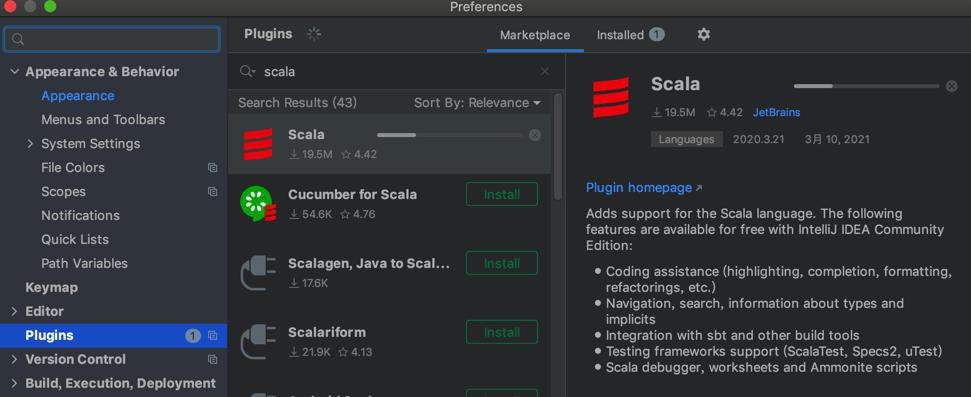Screen dimensions: 971x397
Task: Expand the Version Control section
Action: coord(14,360)
